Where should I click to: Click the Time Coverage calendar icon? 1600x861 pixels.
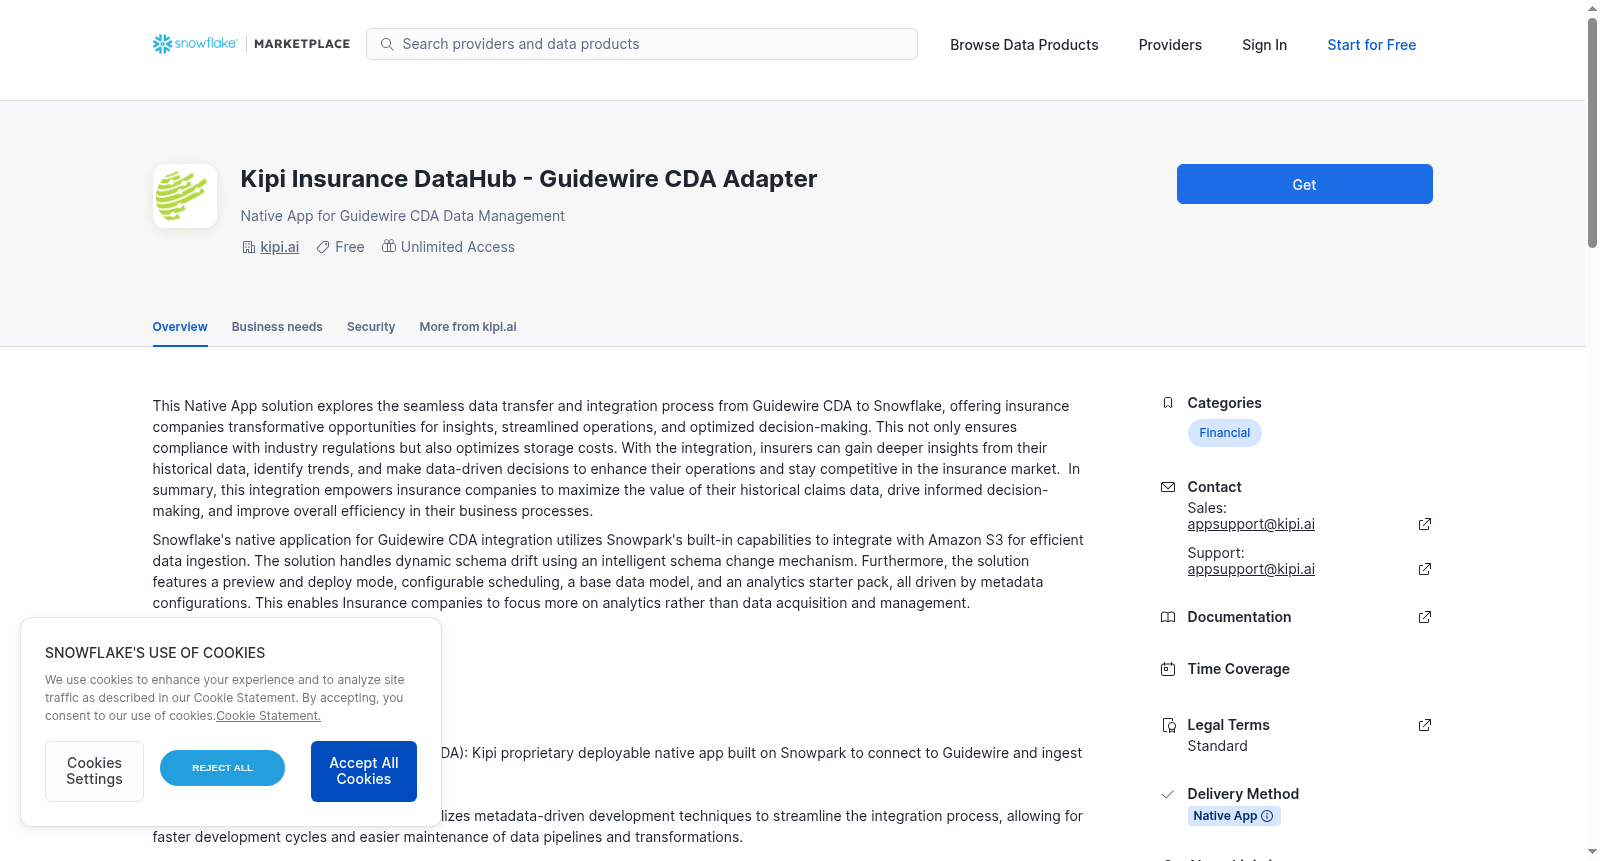coord(1168,669)
